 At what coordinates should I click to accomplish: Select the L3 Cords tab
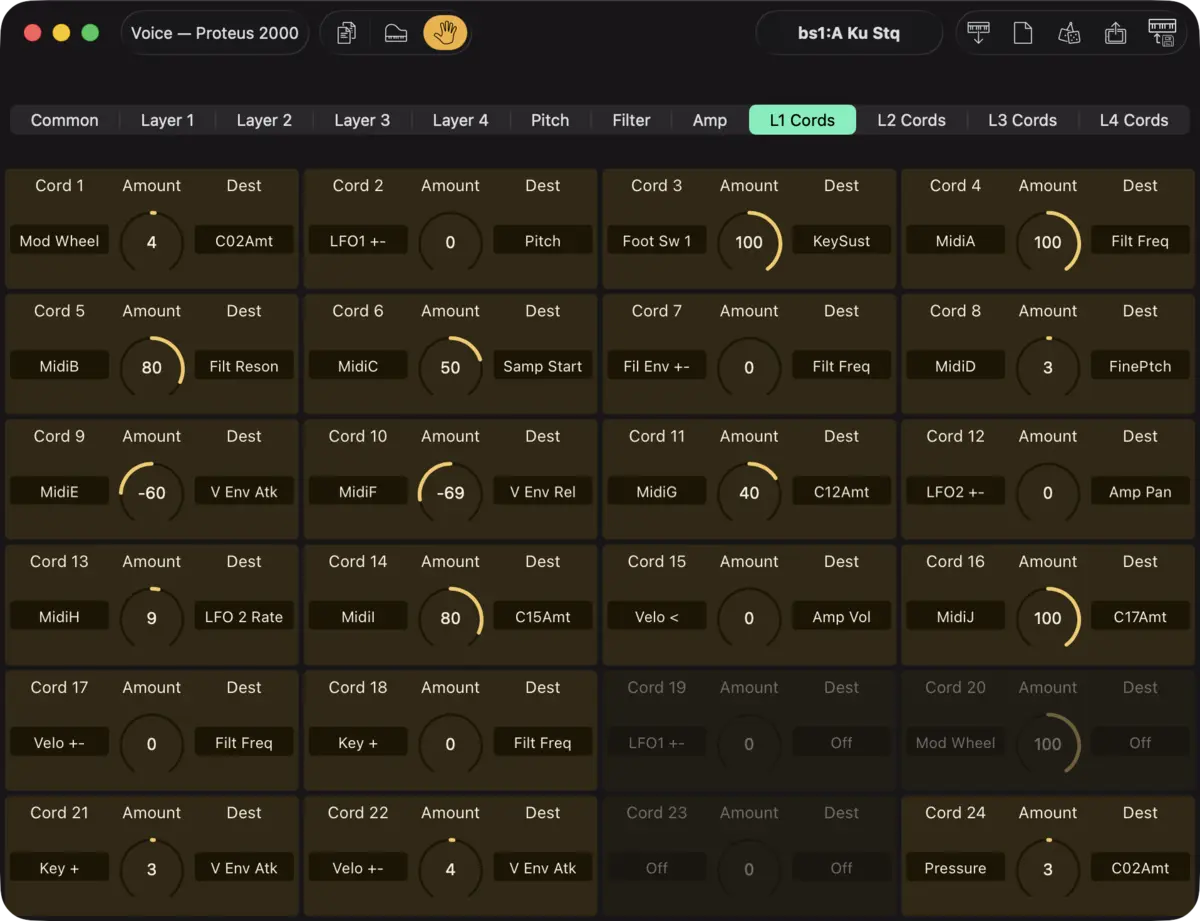(1022, 120)
